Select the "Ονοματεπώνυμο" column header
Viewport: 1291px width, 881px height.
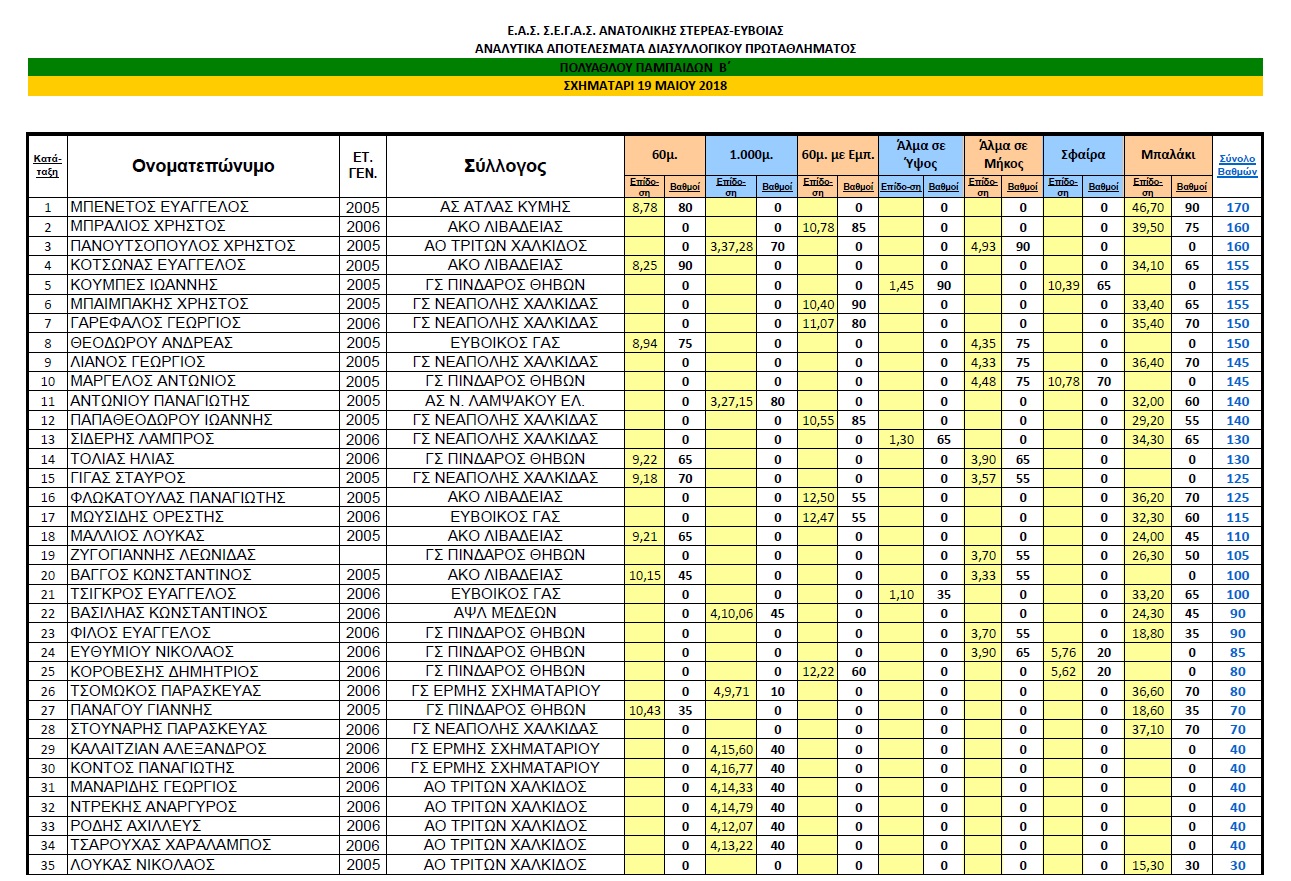point(203,166)
